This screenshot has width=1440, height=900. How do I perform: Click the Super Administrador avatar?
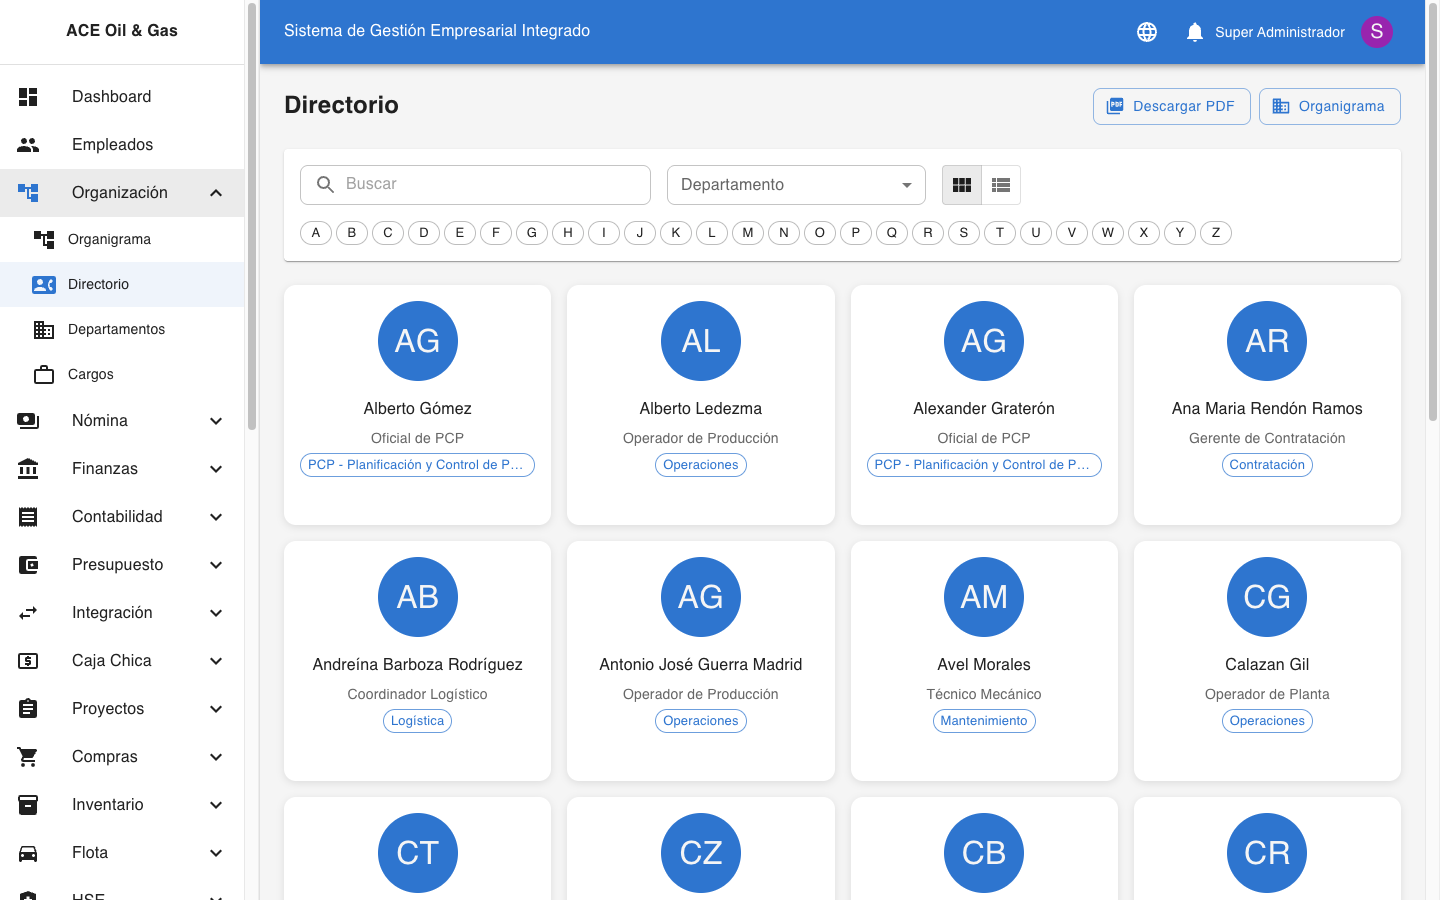click(x=1376, y=32)
